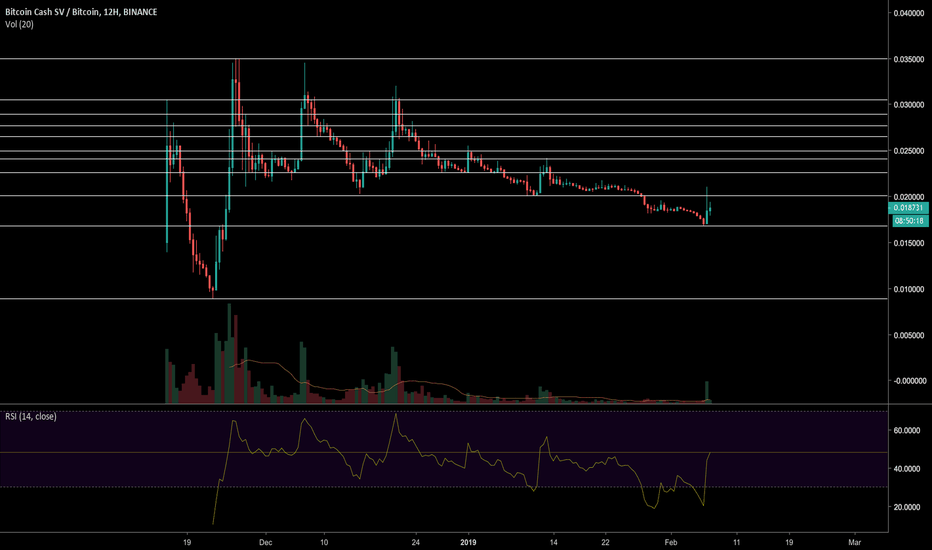The image size is (932, 550).
Task: Click the 0.025000 price axis label
Action: point(909,151)
